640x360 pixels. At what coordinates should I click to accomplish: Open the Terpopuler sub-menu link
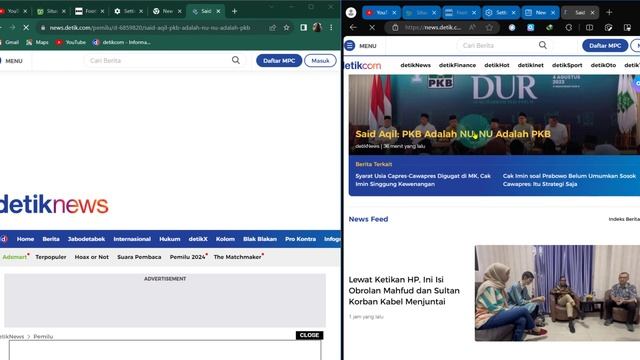(51, 257)
